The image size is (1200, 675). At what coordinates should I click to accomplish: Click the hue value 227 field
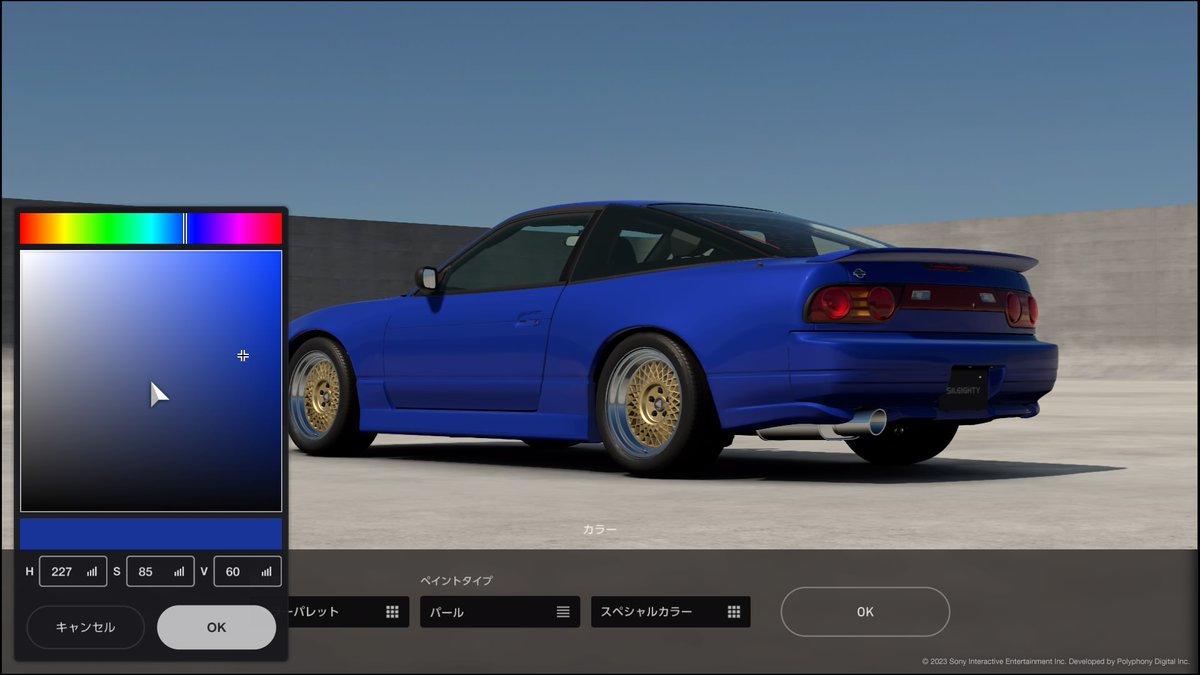(x=73, y=572)
